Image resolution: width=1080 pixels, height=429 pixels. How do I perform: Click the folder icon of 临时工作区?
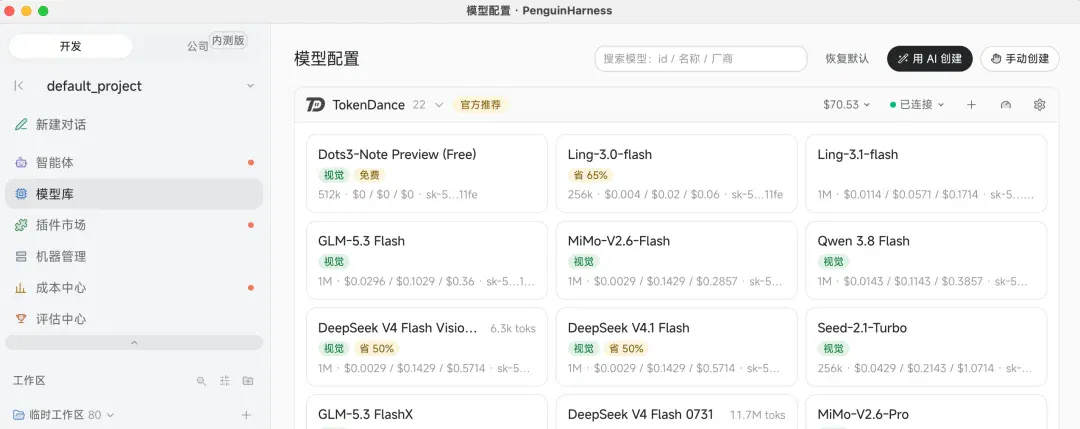(19, 415)
